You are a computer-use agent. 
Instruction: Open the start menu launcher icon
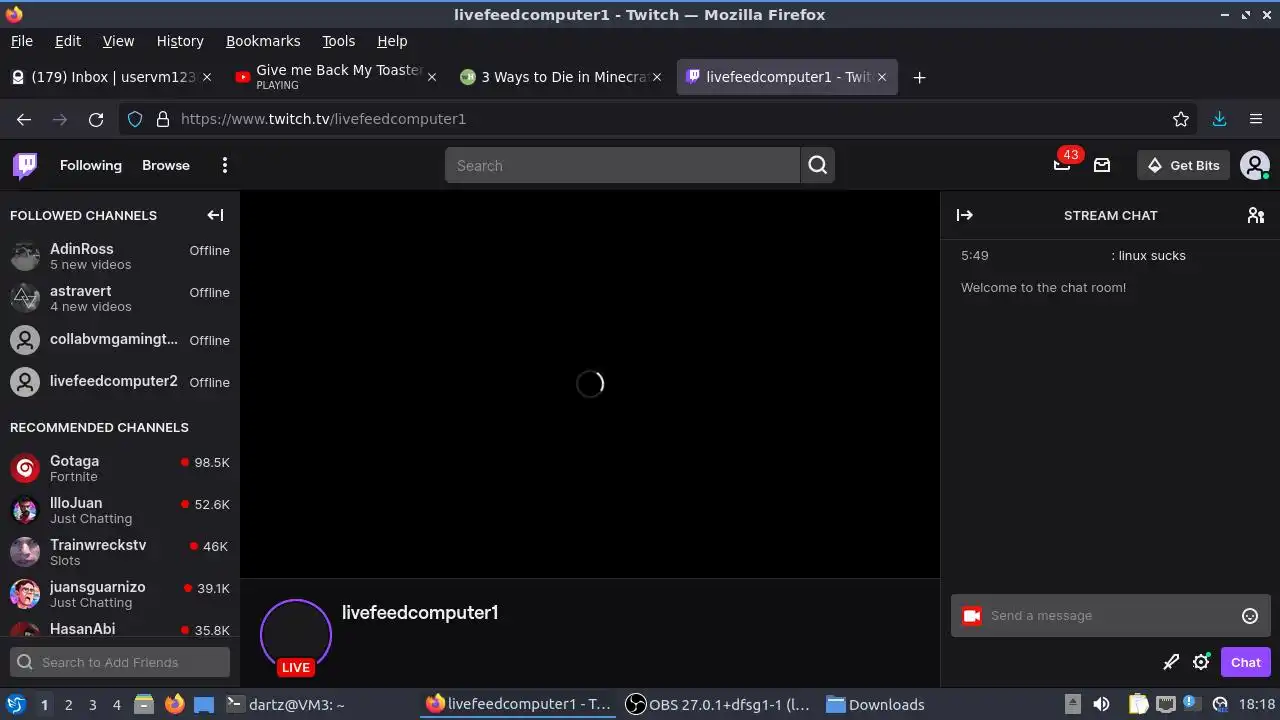coord(15,705)
